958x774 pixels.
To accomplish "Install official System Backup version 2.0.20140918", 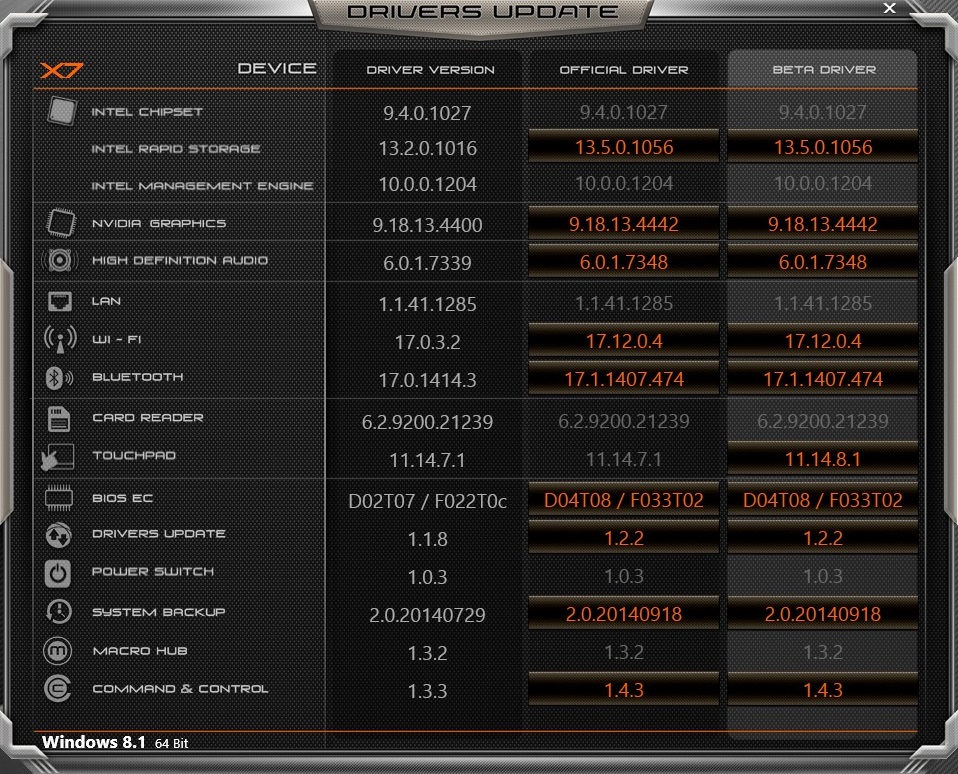I will pyautogui.click(x=624, y=613).
